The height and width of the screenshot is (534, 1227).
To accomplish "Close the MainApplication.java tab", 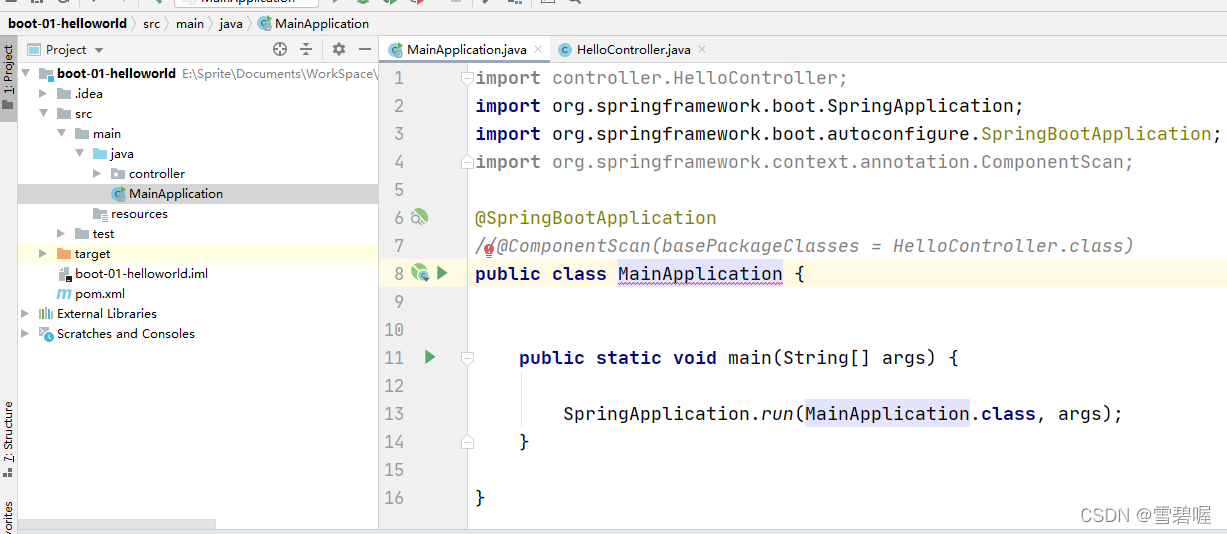I will pos(538,48).
